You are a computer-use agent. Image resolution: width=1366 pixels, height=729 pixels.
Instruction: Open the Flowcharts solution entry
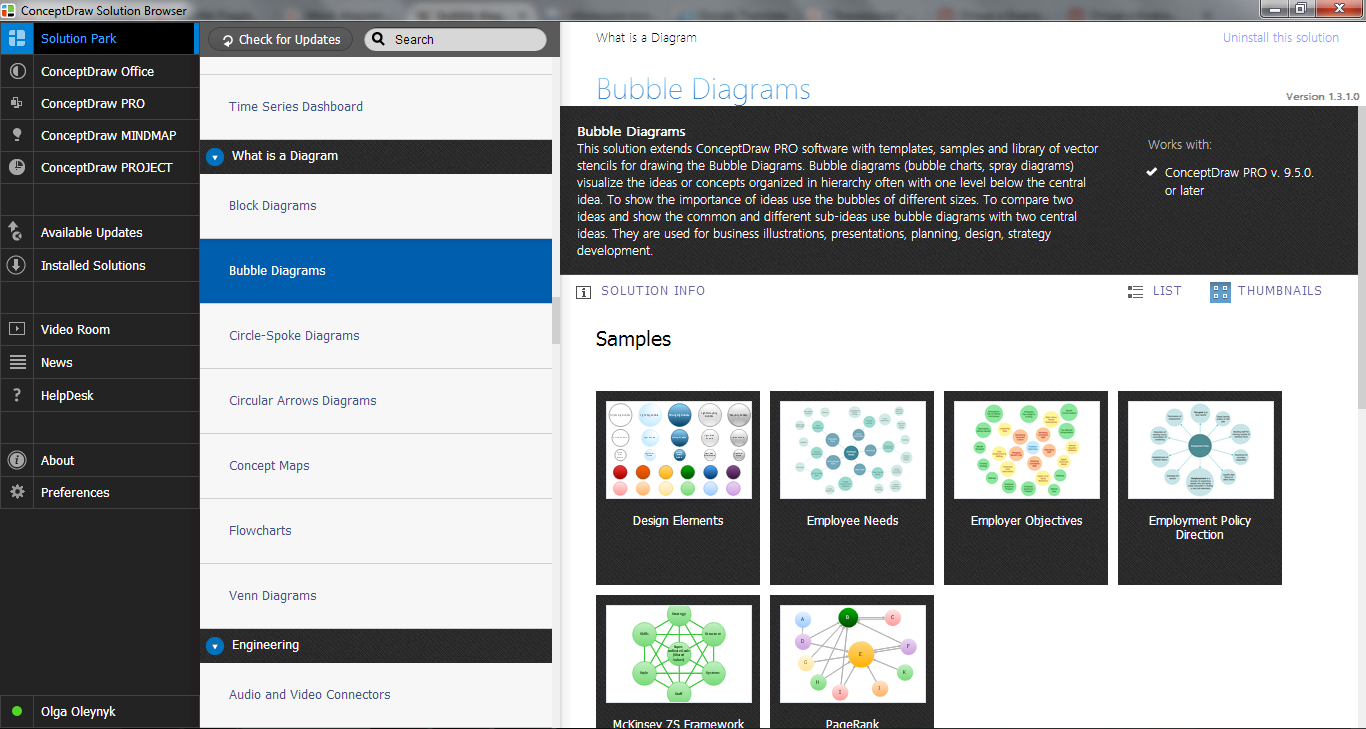point(260,530)
